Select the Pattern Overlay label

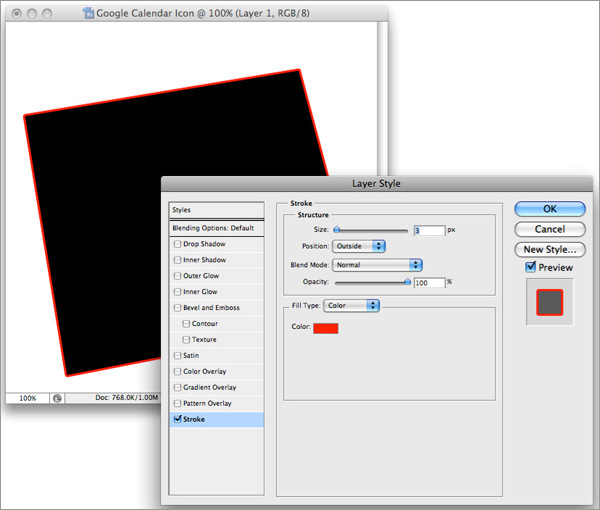[207, 403]
